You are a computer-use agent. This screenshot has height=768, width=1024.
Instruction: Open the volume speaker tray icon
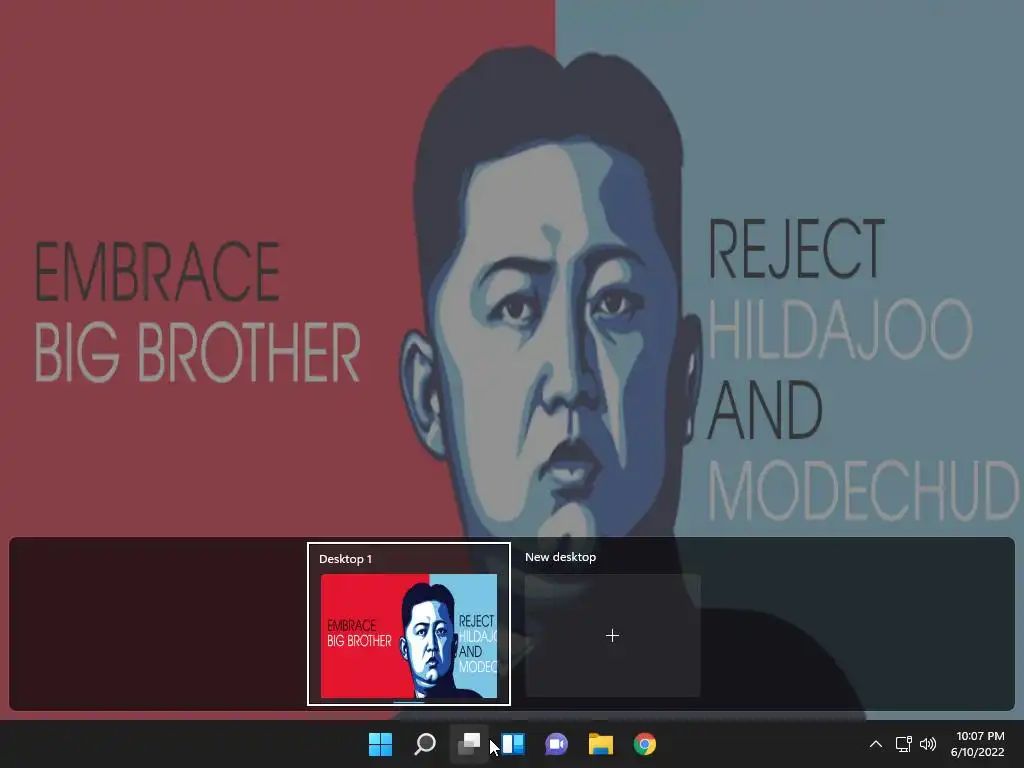[x=927, y=744]
